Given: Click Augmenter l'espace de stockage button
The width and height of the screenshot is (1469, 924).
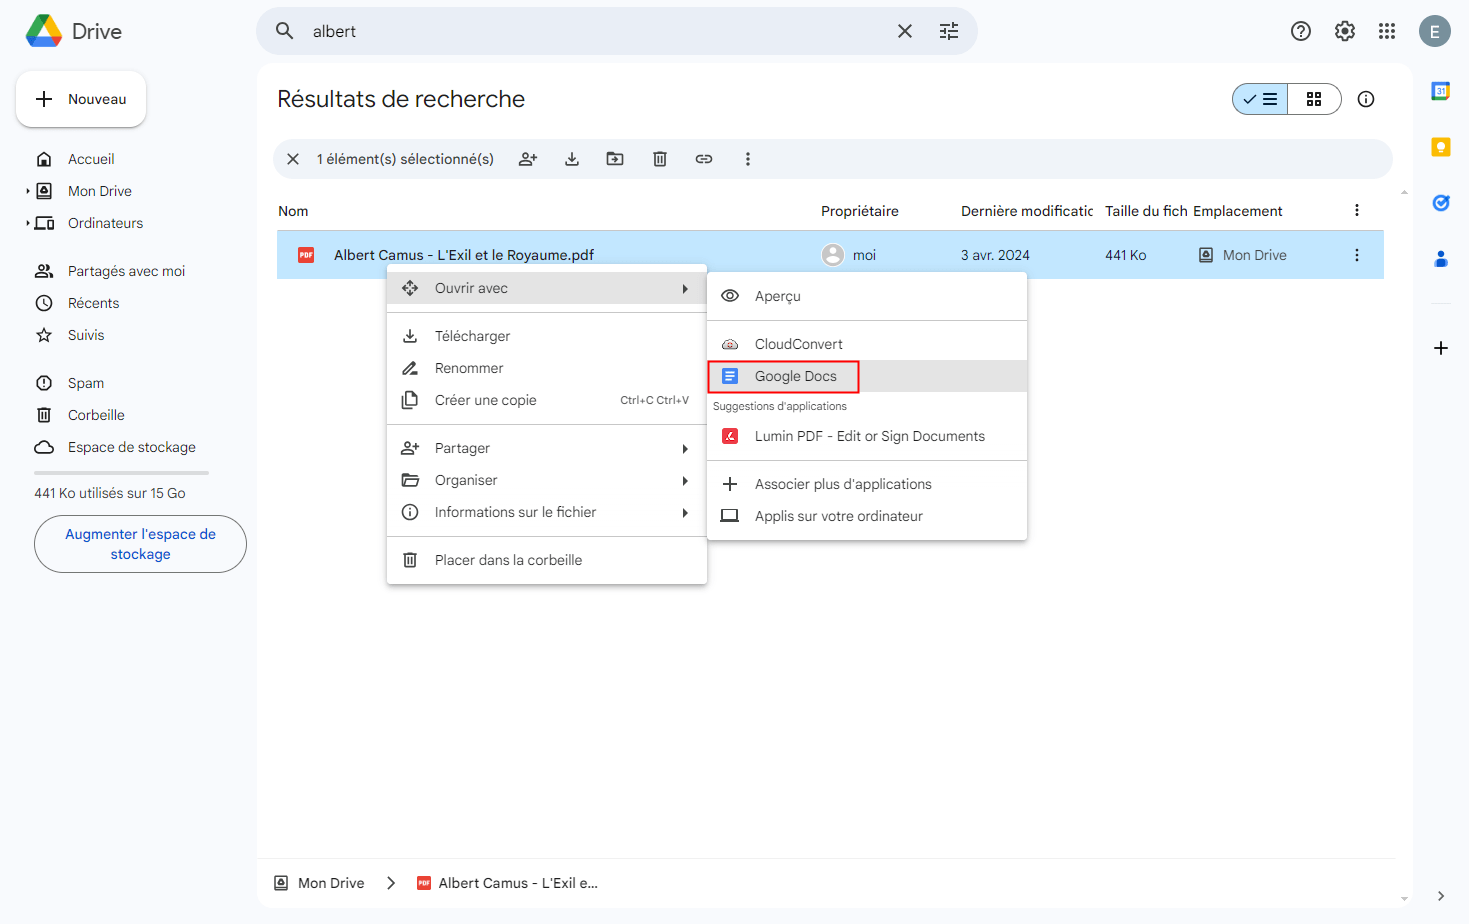Looking at the screenshot, I should coord(140,544).
